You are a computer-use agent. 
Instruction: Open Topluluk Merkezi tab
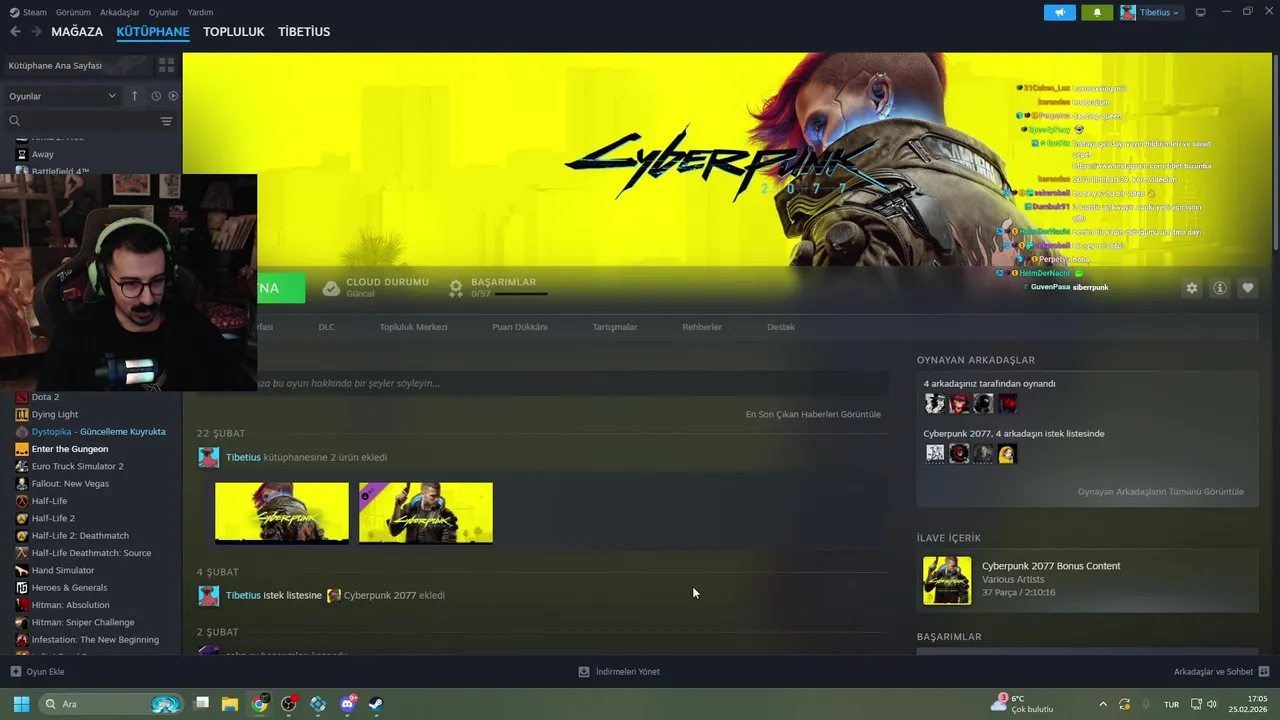tap(413, 327)
